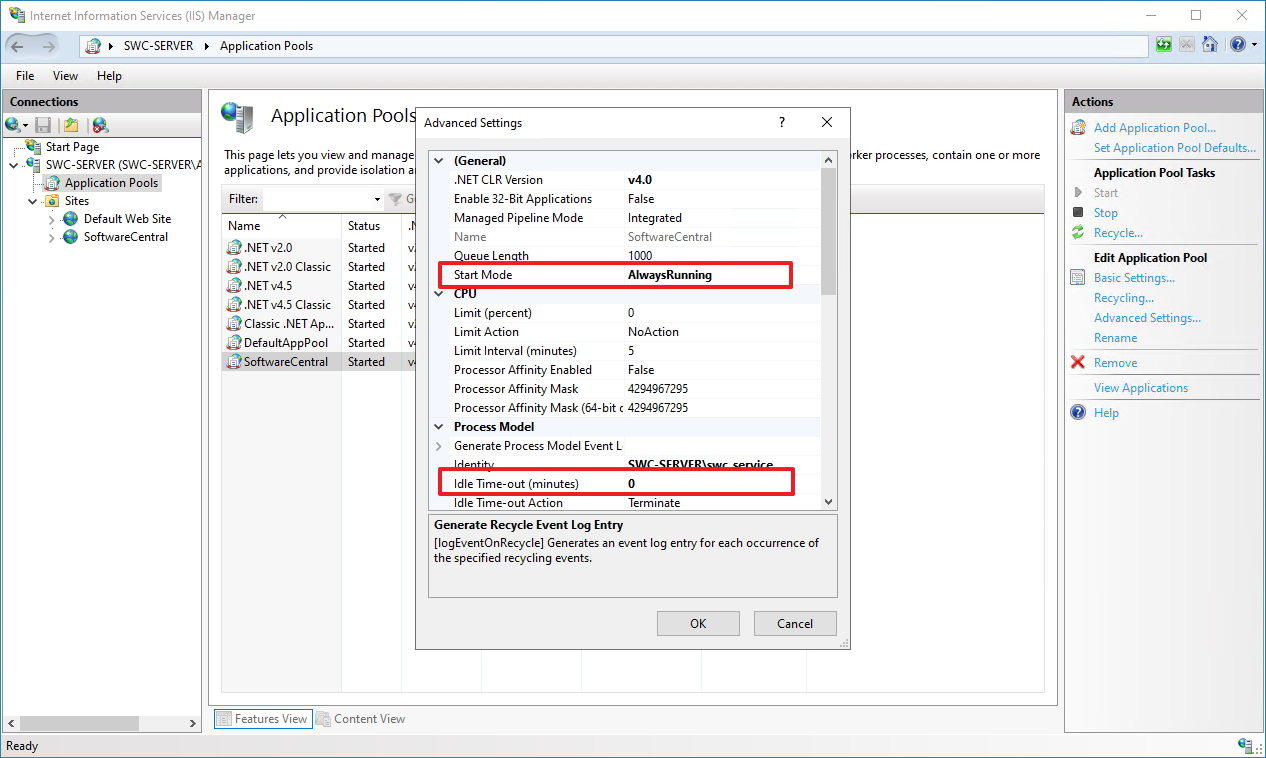Expand Generate Process Model Event Log entry
The height and width of the screenshot is (758, 1266).
point(438,446)
